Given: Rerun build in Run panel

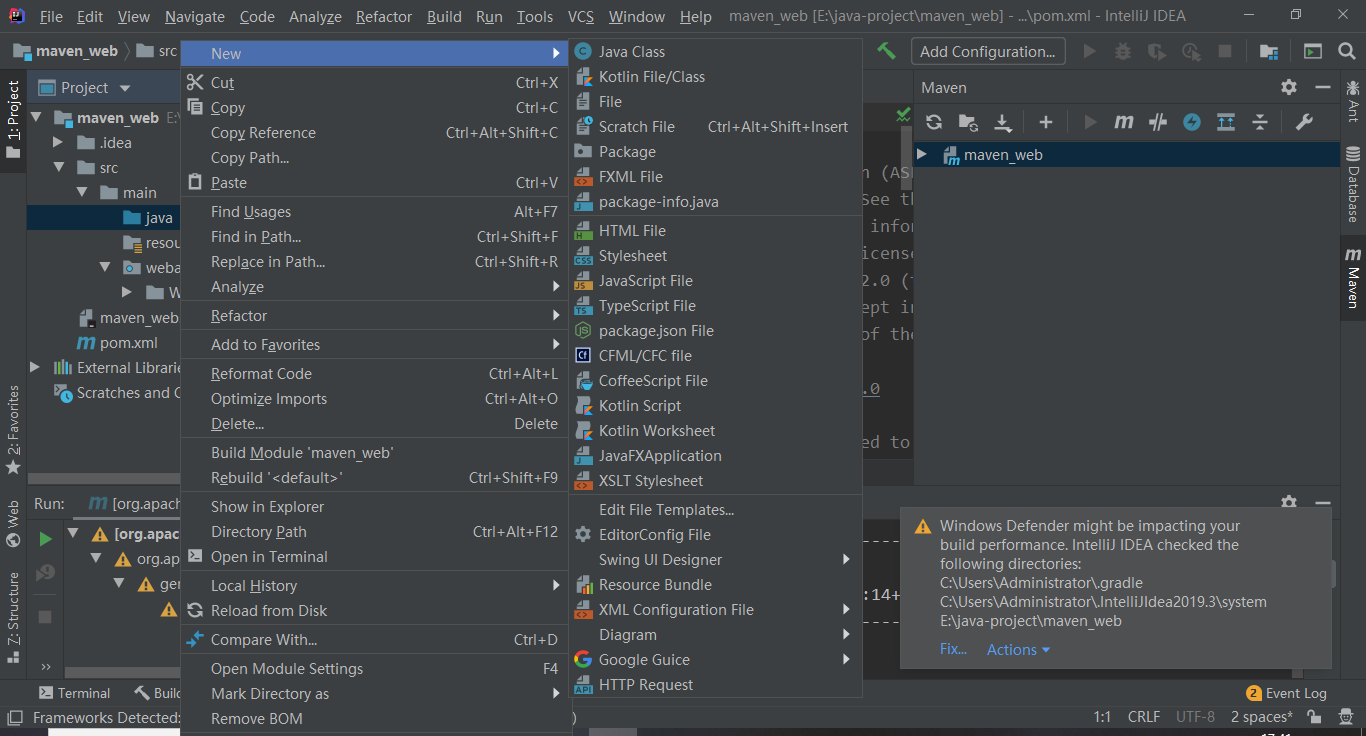Looking at the screenshot, I should click(45, 539).
